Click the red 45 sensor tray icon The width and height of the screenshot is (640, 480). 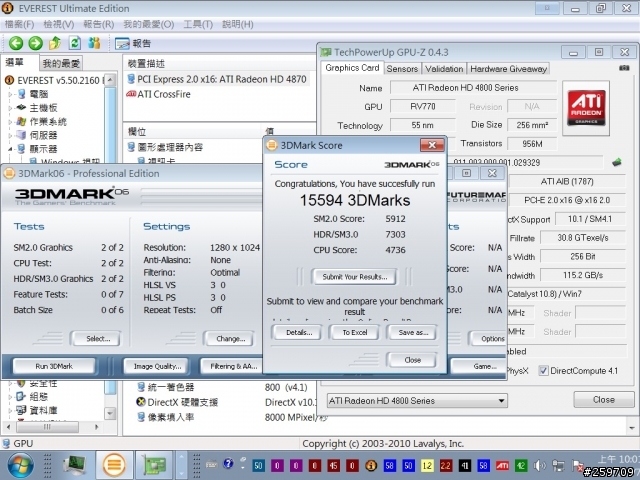[333, 465]
